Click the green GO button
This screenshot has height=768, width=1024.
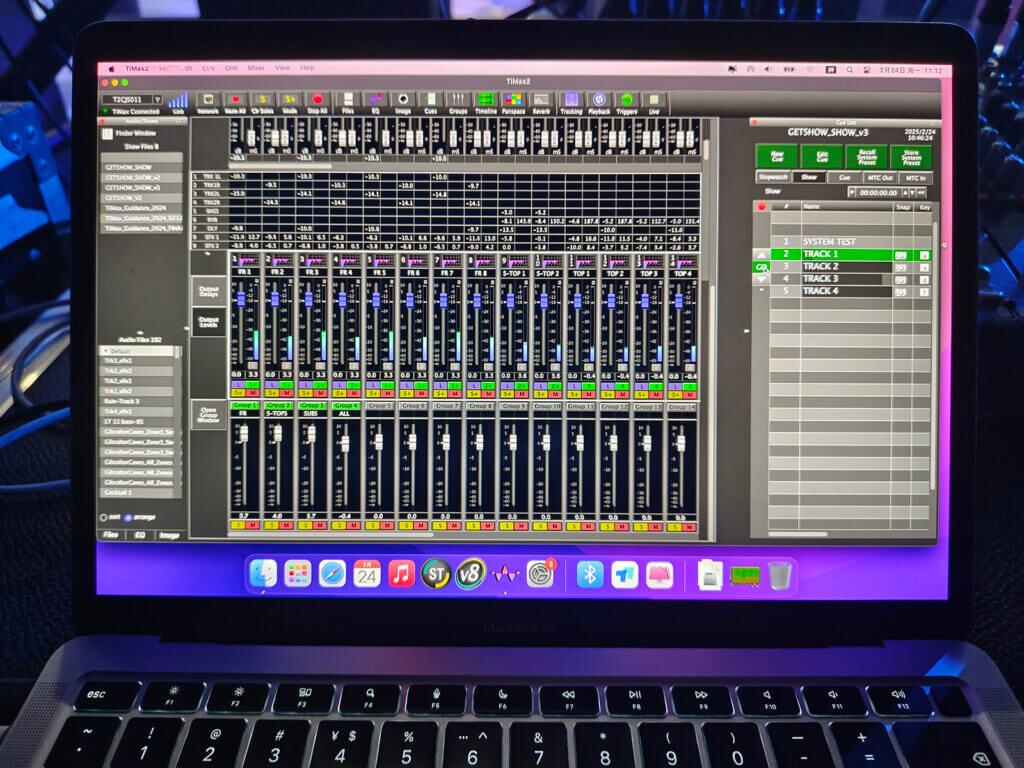761,267
